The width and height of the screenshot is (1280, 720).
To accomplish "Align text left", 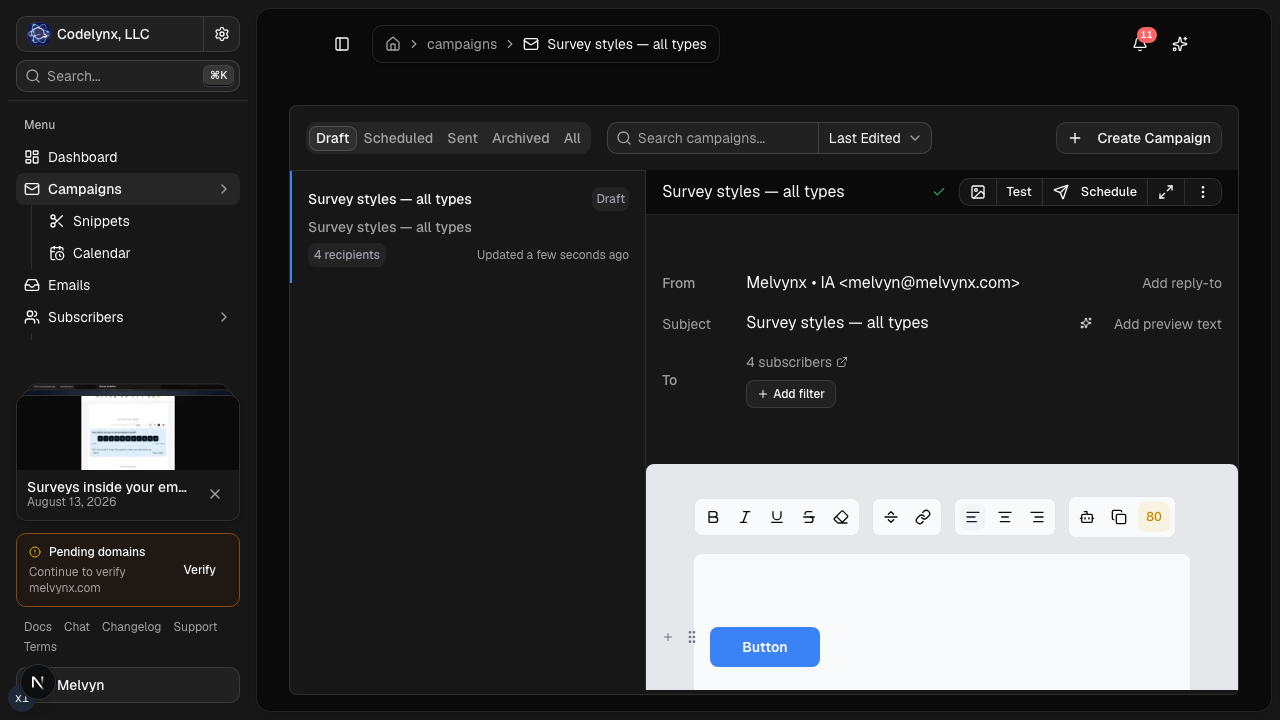I will point(972,517).
